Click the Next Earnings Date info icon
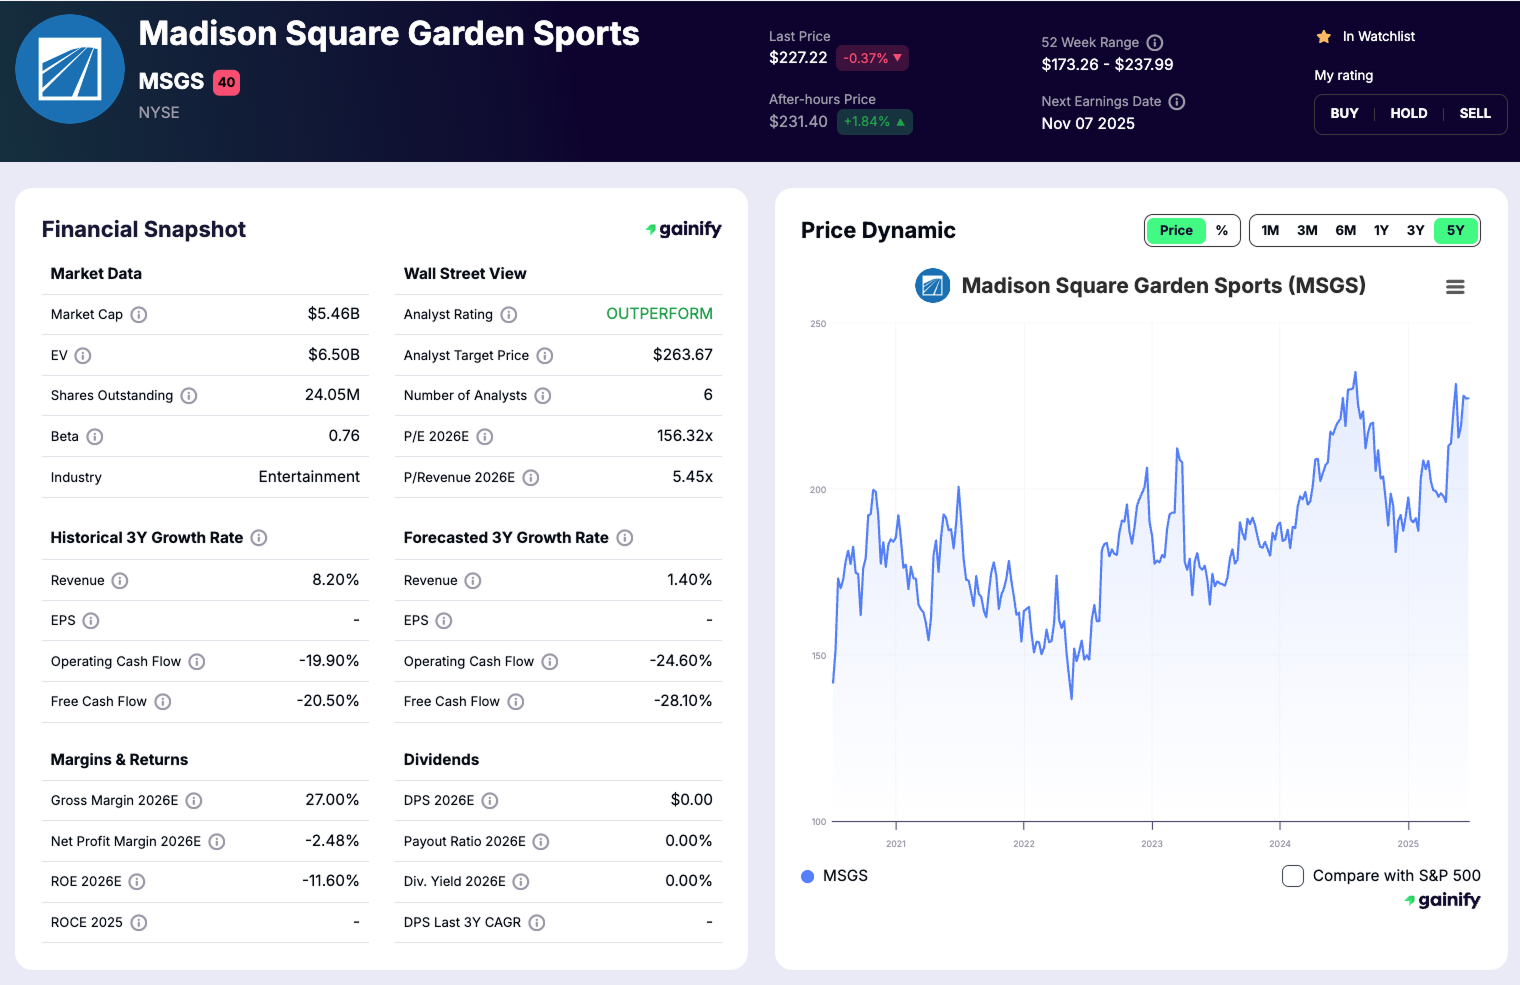1520x985 pixels. (x=1176, y=101)
